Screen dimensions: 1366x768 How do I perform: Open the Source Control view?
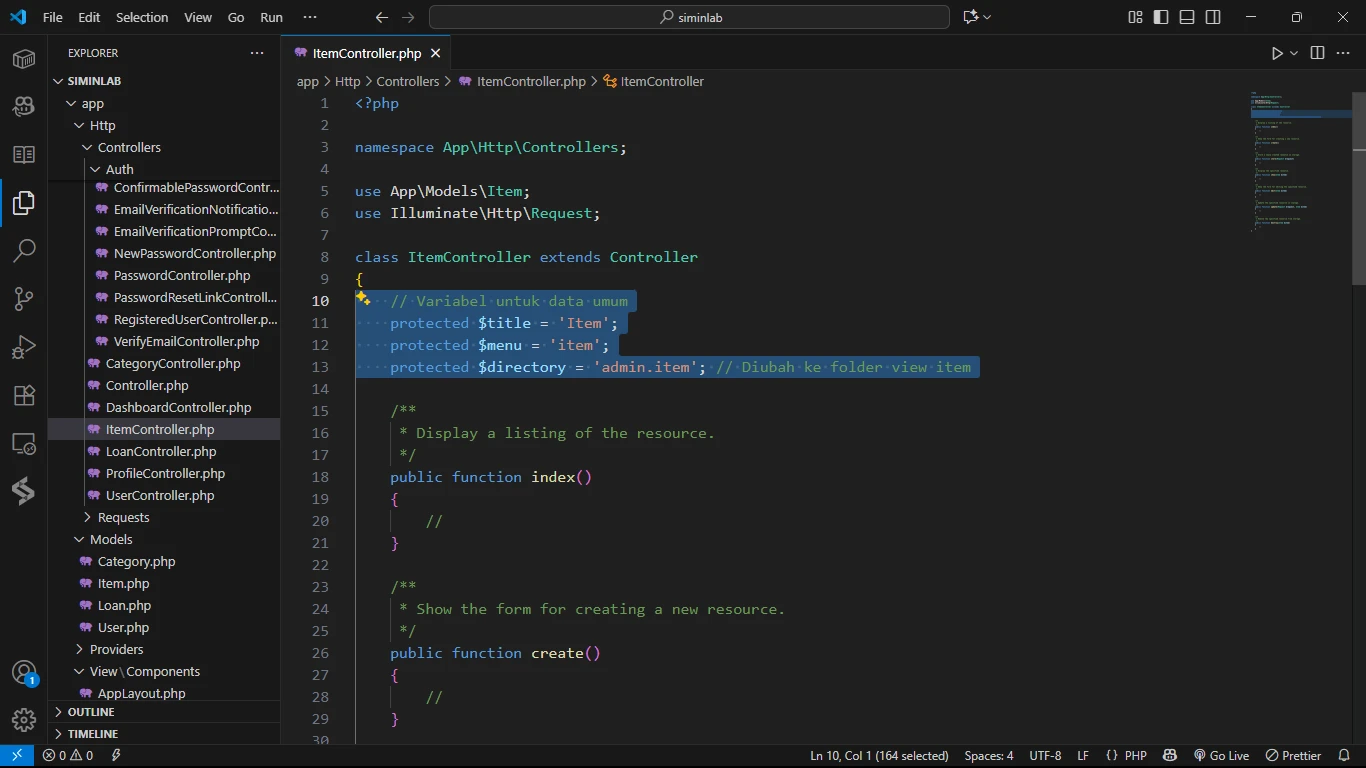[24, 298]
